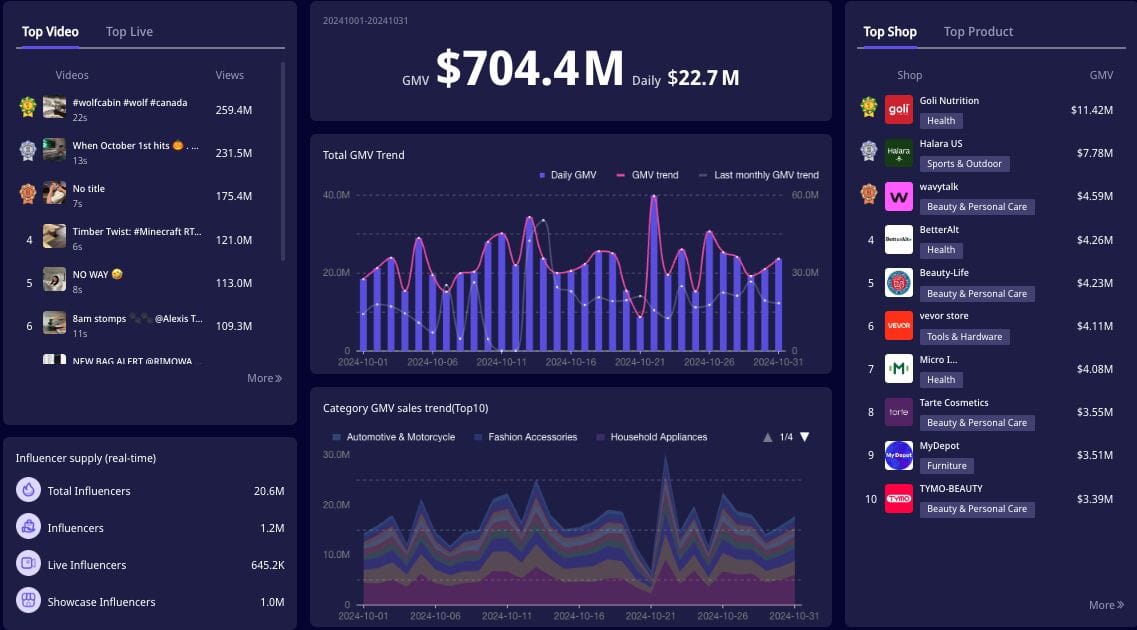This screenshot has width=1137, height=630.
Task: Open the wavytalk shop icon
Action: [899, 196]
